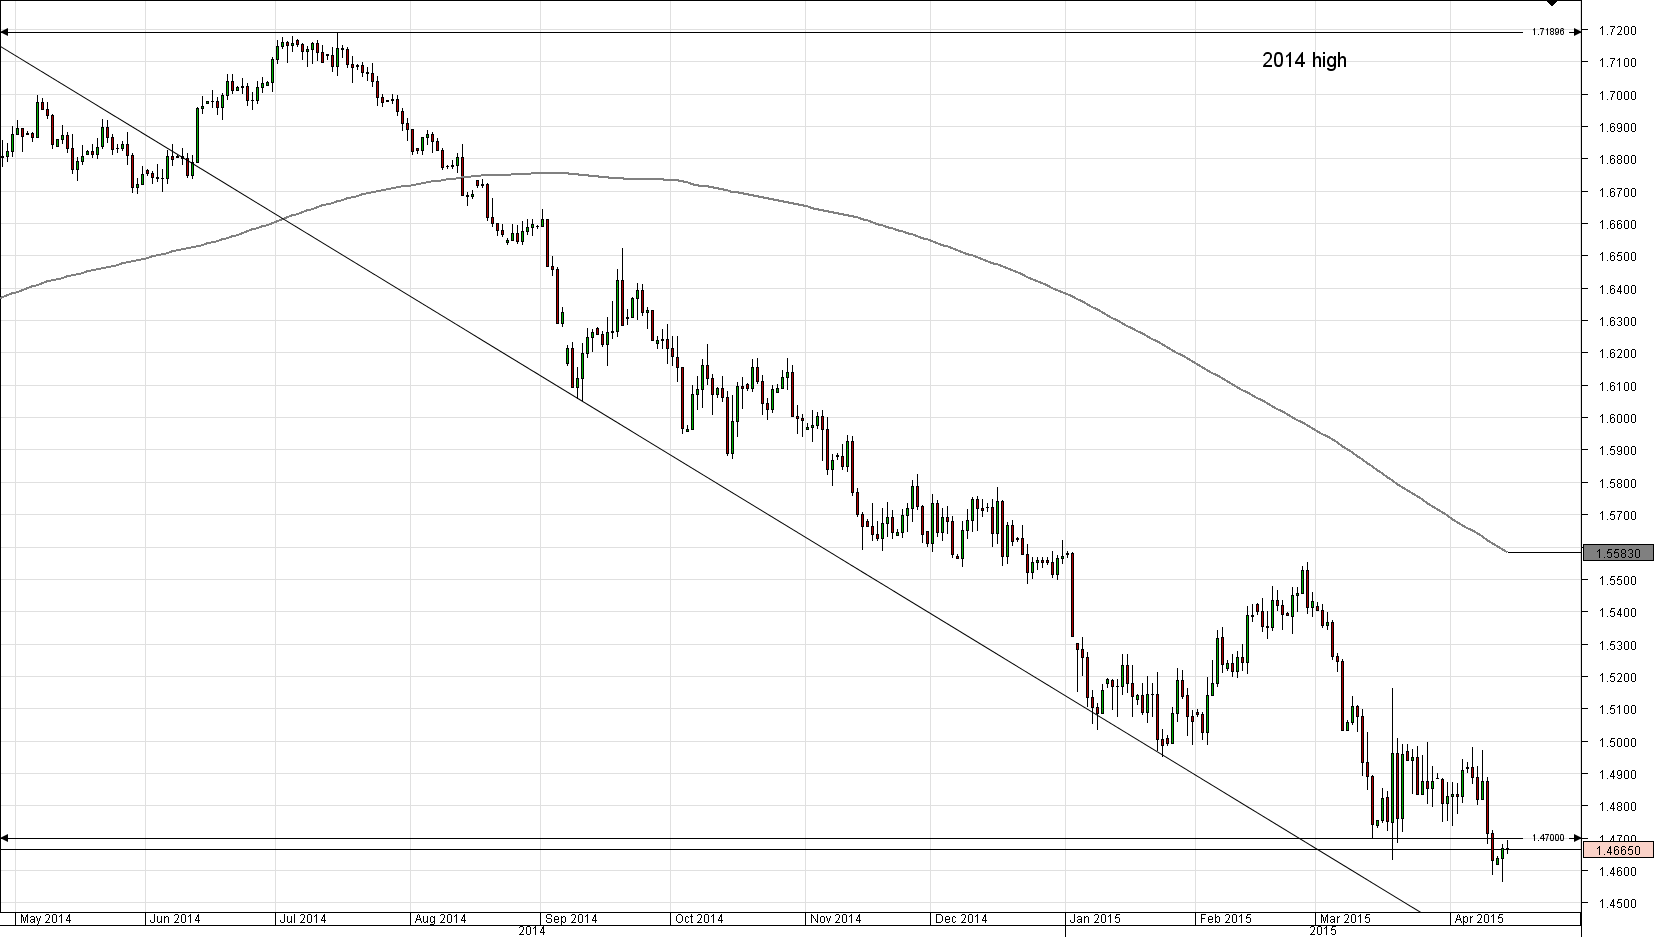The height and width of the screenshot is (937, 1655).
Task: Click the 1.6500 price axis label
Action: tap(1618, 257)
